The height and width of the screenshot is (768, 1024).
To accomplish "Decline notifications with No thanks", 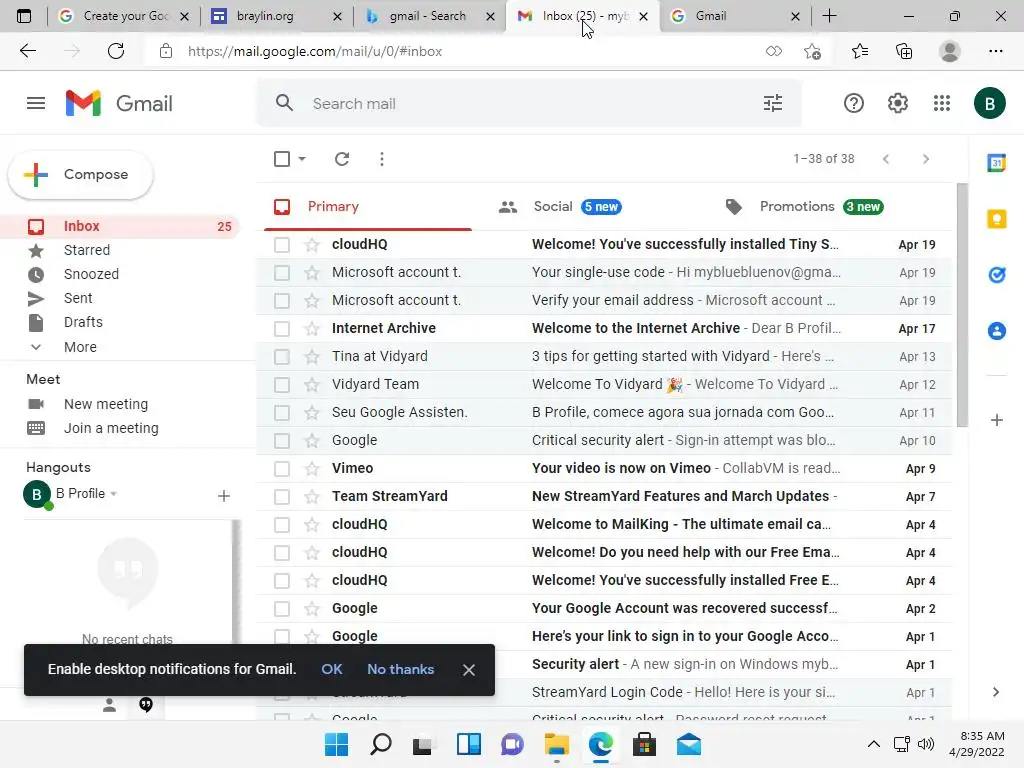I will click(x=400, y=669).
